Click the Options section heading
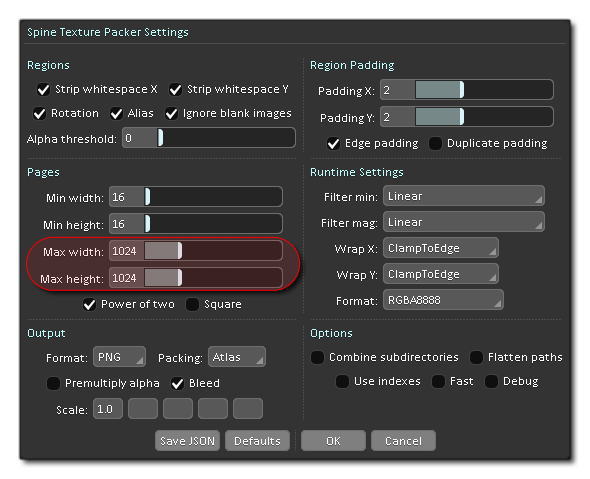The image size is (590, 479). 331,333
